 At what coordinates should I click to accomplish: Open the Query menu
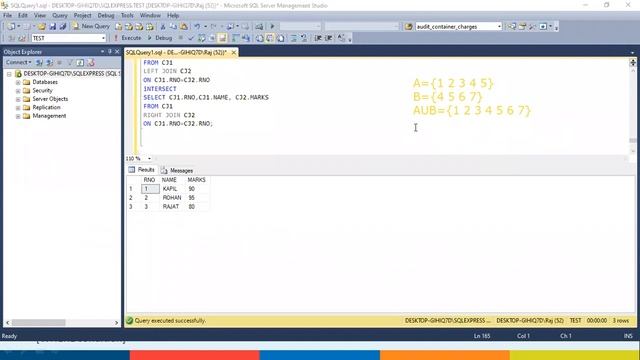(60, 16)
